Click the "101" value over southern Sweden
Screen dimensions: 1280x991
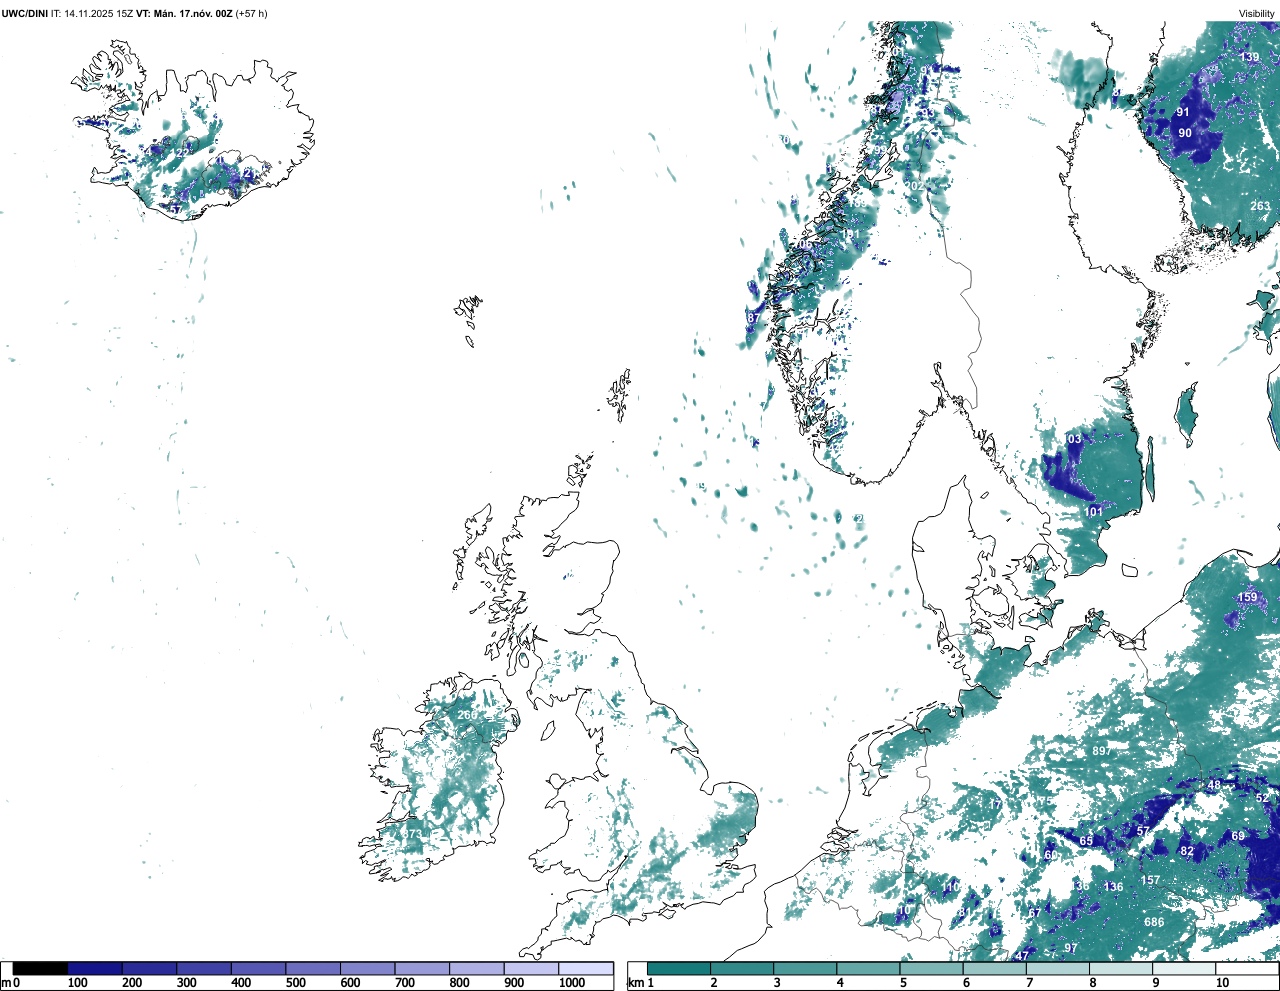[x=1094, y=512]
